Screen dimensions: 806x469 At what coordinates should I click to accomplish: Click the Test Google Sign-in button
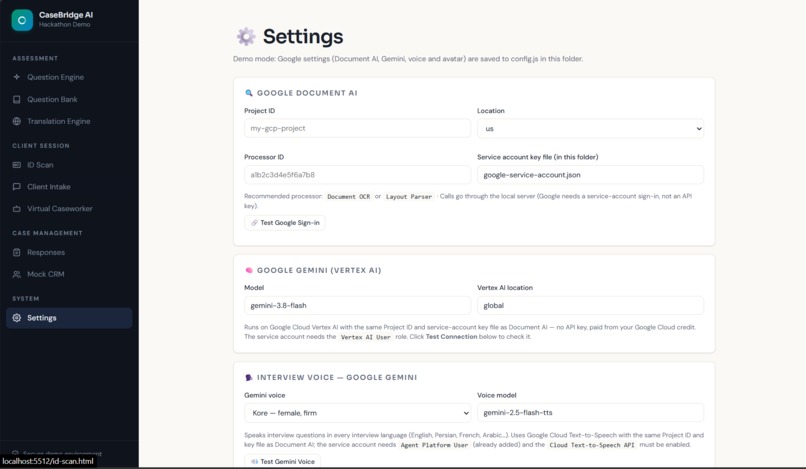pyautogui.click(x=285, y=223)
